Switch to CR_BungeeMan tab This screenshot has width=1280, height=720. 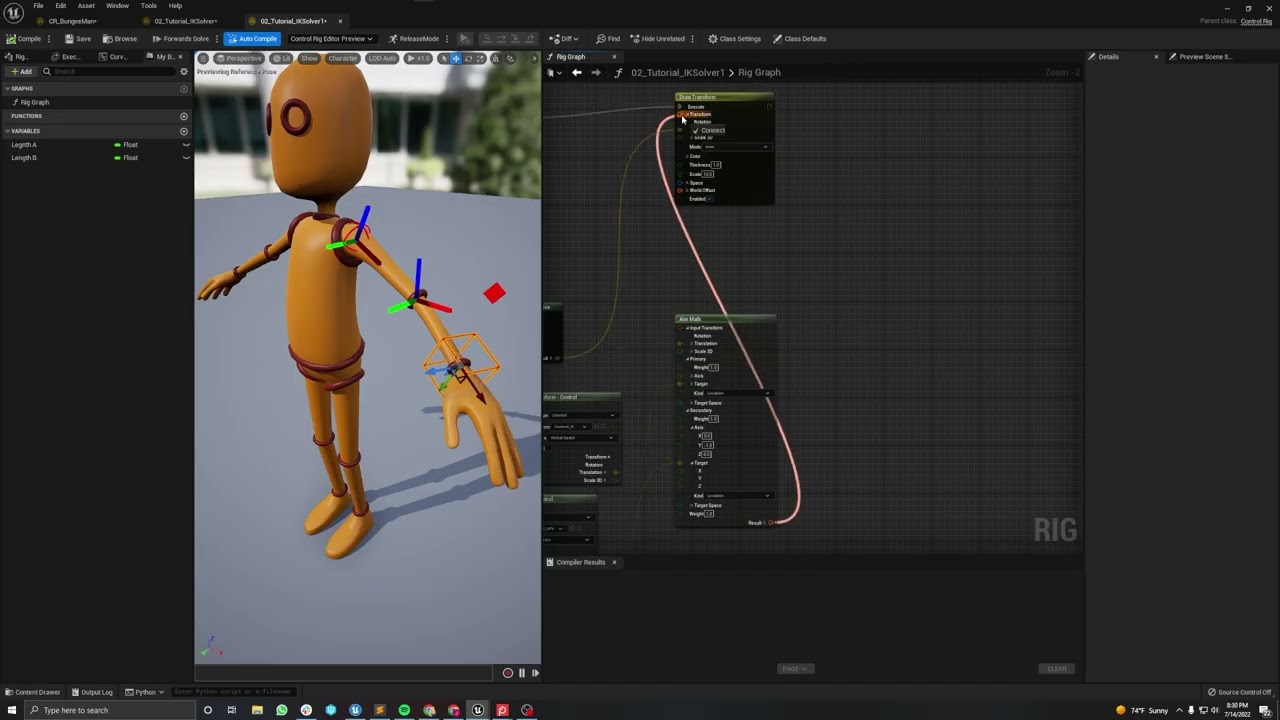click(x=72, y=21)
